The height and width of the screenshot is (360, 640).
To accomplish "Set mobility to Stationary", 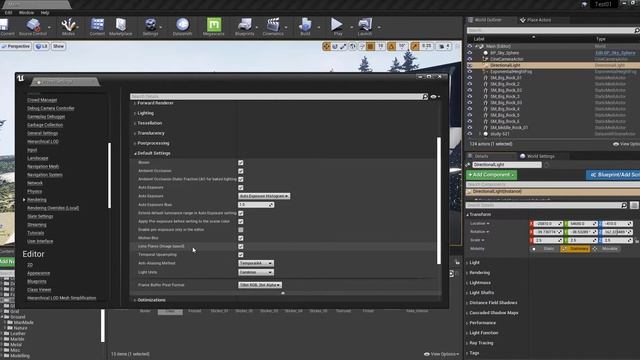I will tap(576, 249).
